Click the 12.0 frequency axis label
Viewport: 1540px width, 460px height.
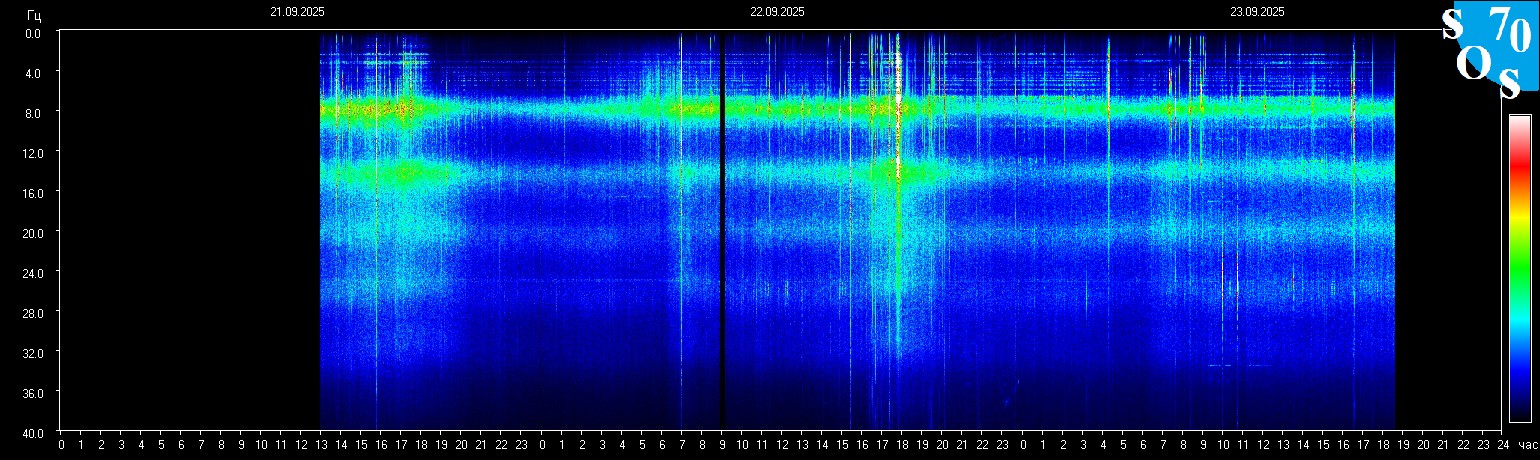click(x=31, y=152)
